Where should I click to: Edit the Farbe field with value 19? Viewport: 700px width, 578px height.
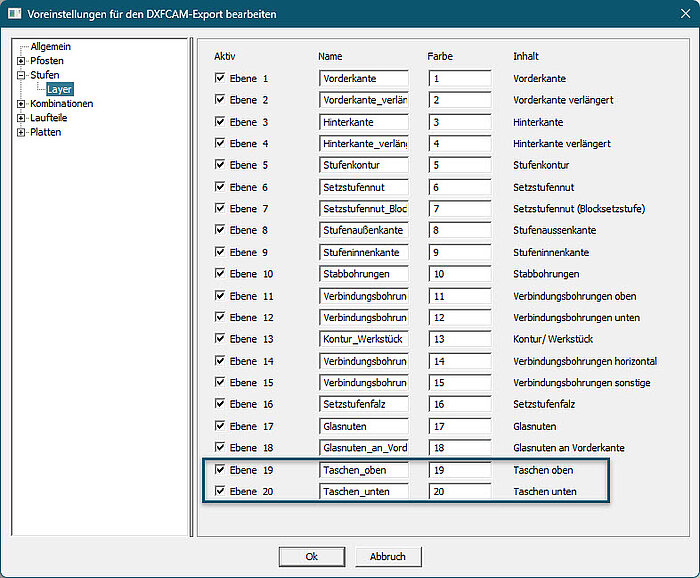tap(460, 470)
